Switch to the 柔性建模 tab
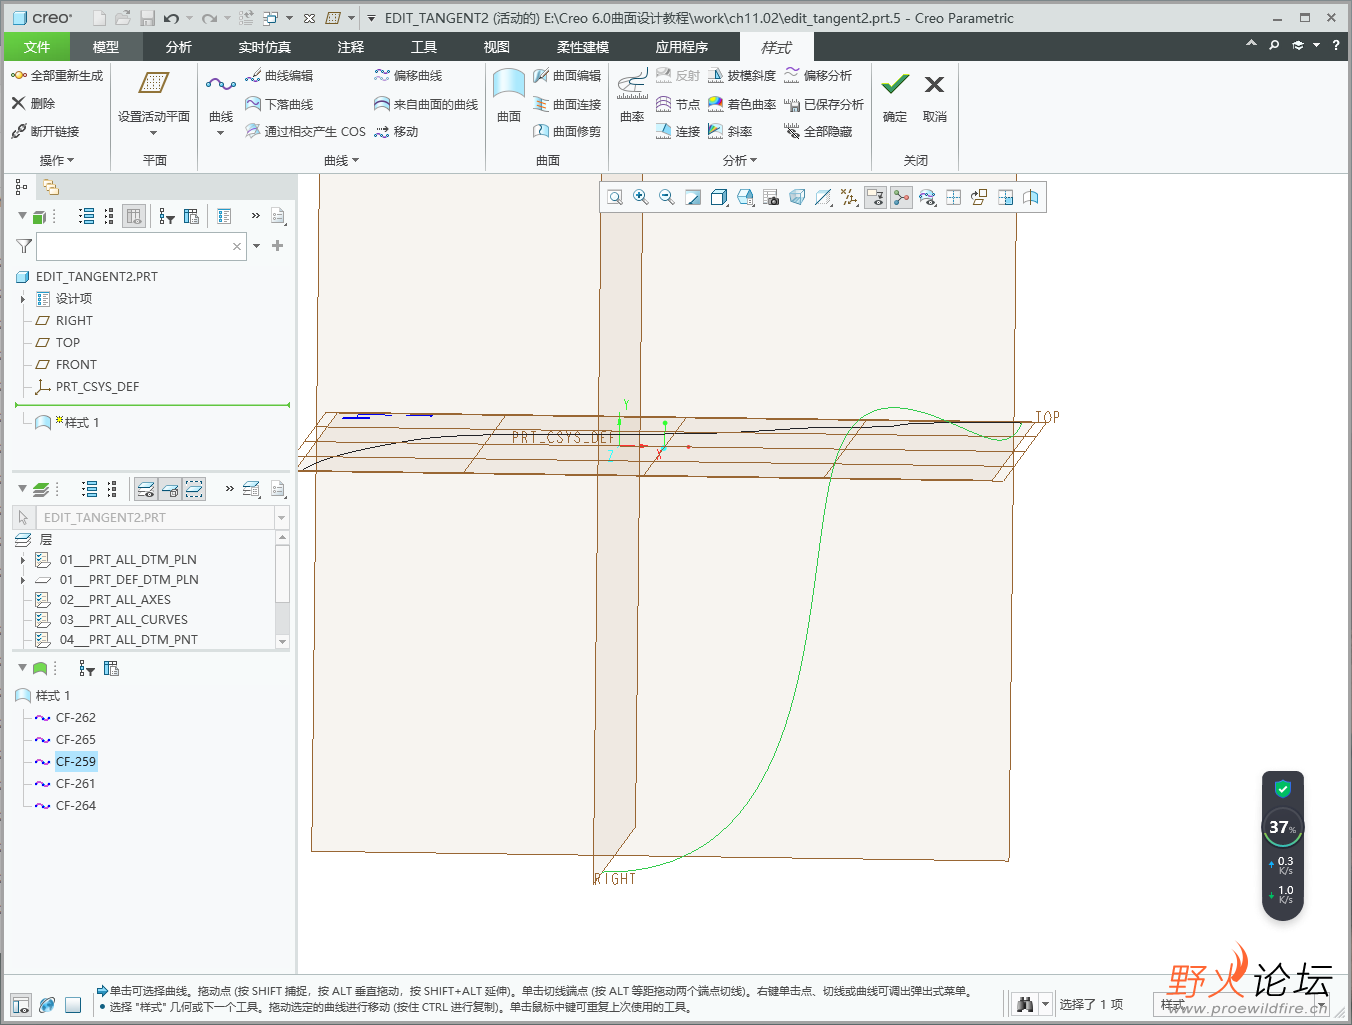This screenshot has width=1352, height=1025. coord(583,47)
